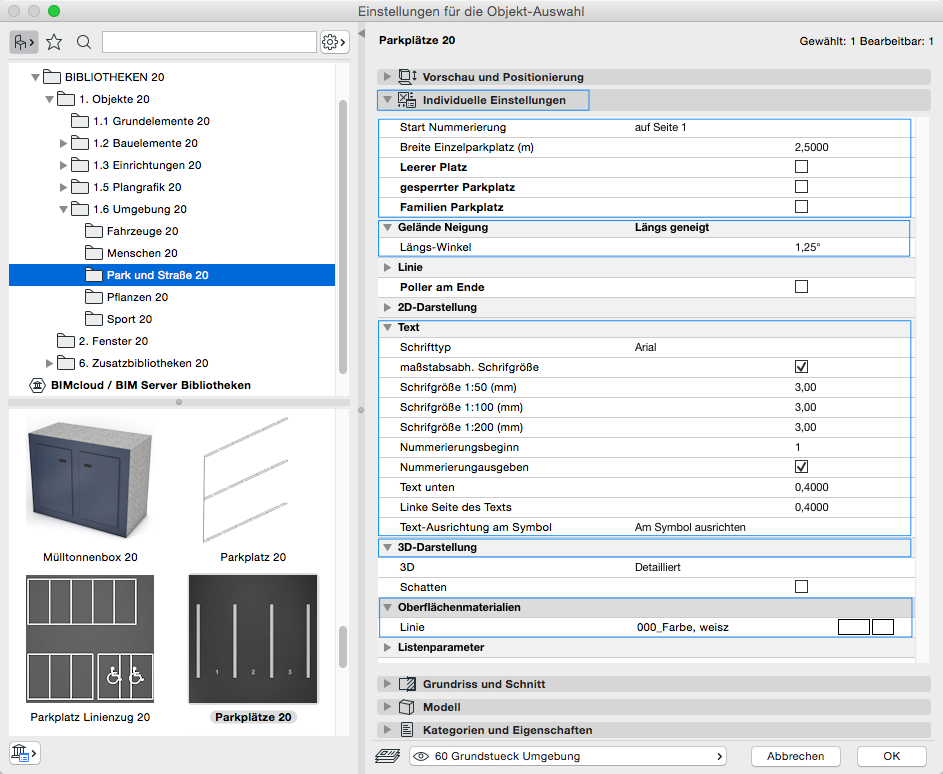Click the magnifier search icon
The image size is (943, 774).
tap(84, 42)
